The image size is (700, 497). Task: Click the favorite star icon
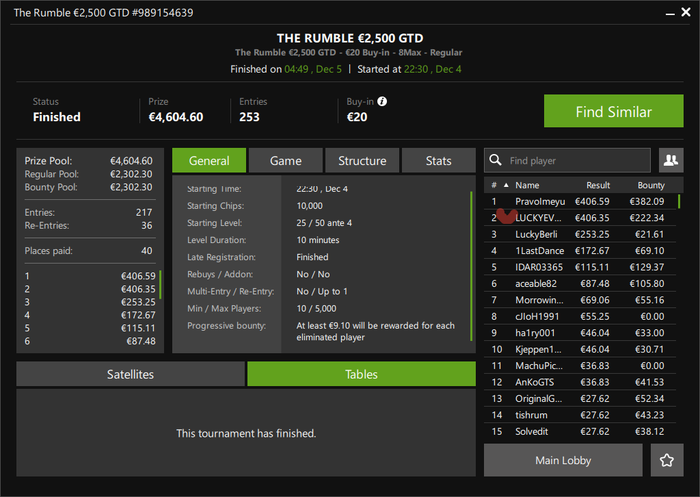click(667, 460)
